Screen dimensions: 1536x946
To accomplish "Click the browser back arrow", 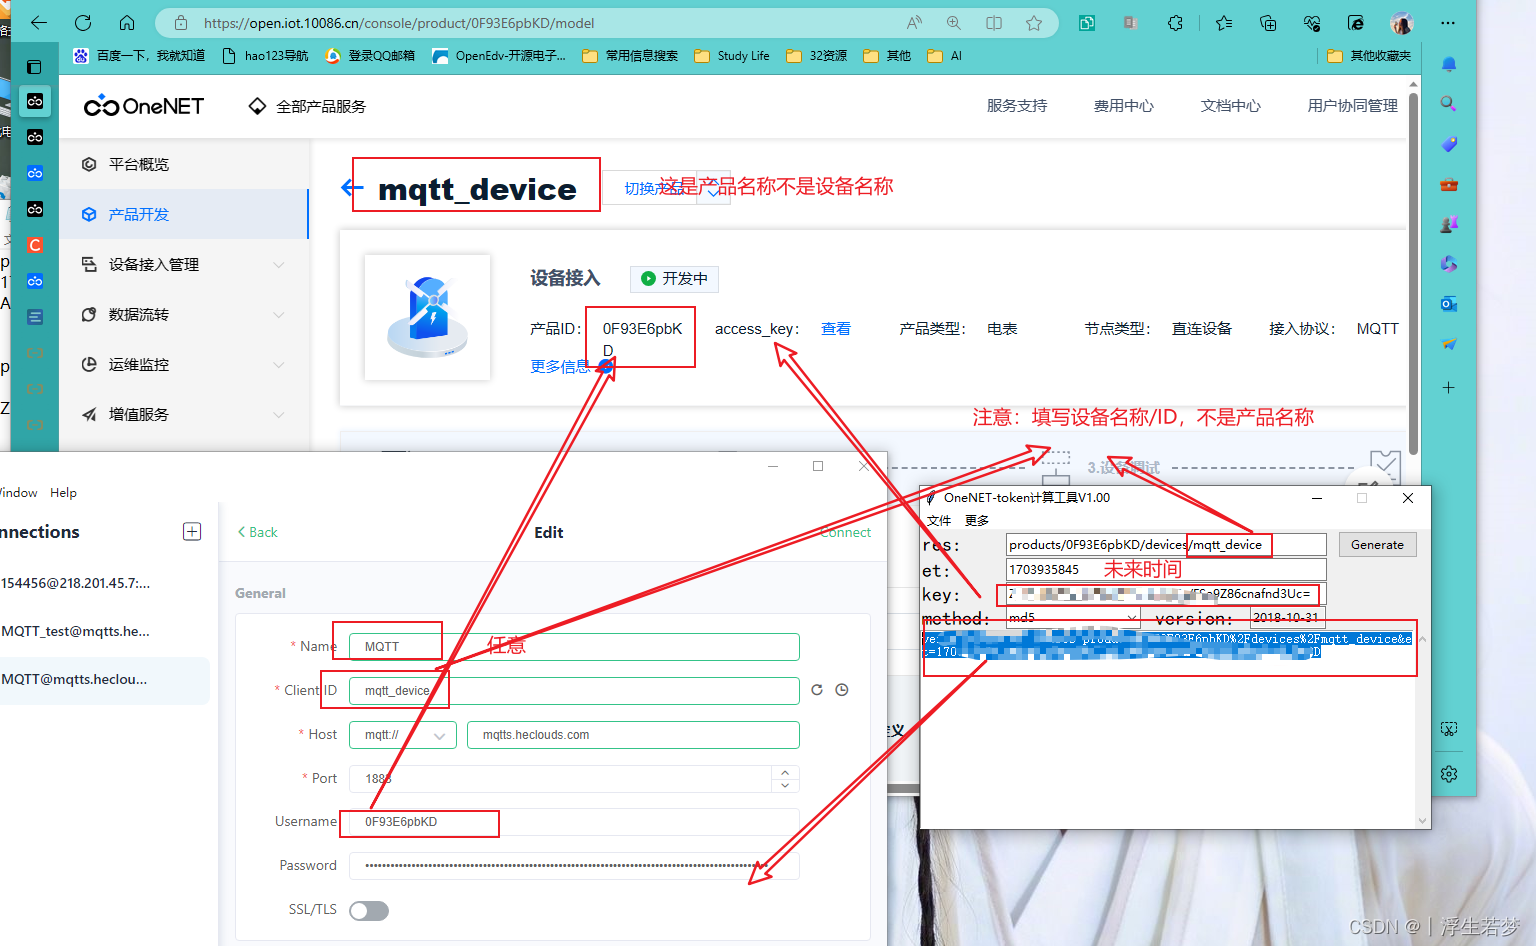I will pyautogui.click(x=39, y=22).
